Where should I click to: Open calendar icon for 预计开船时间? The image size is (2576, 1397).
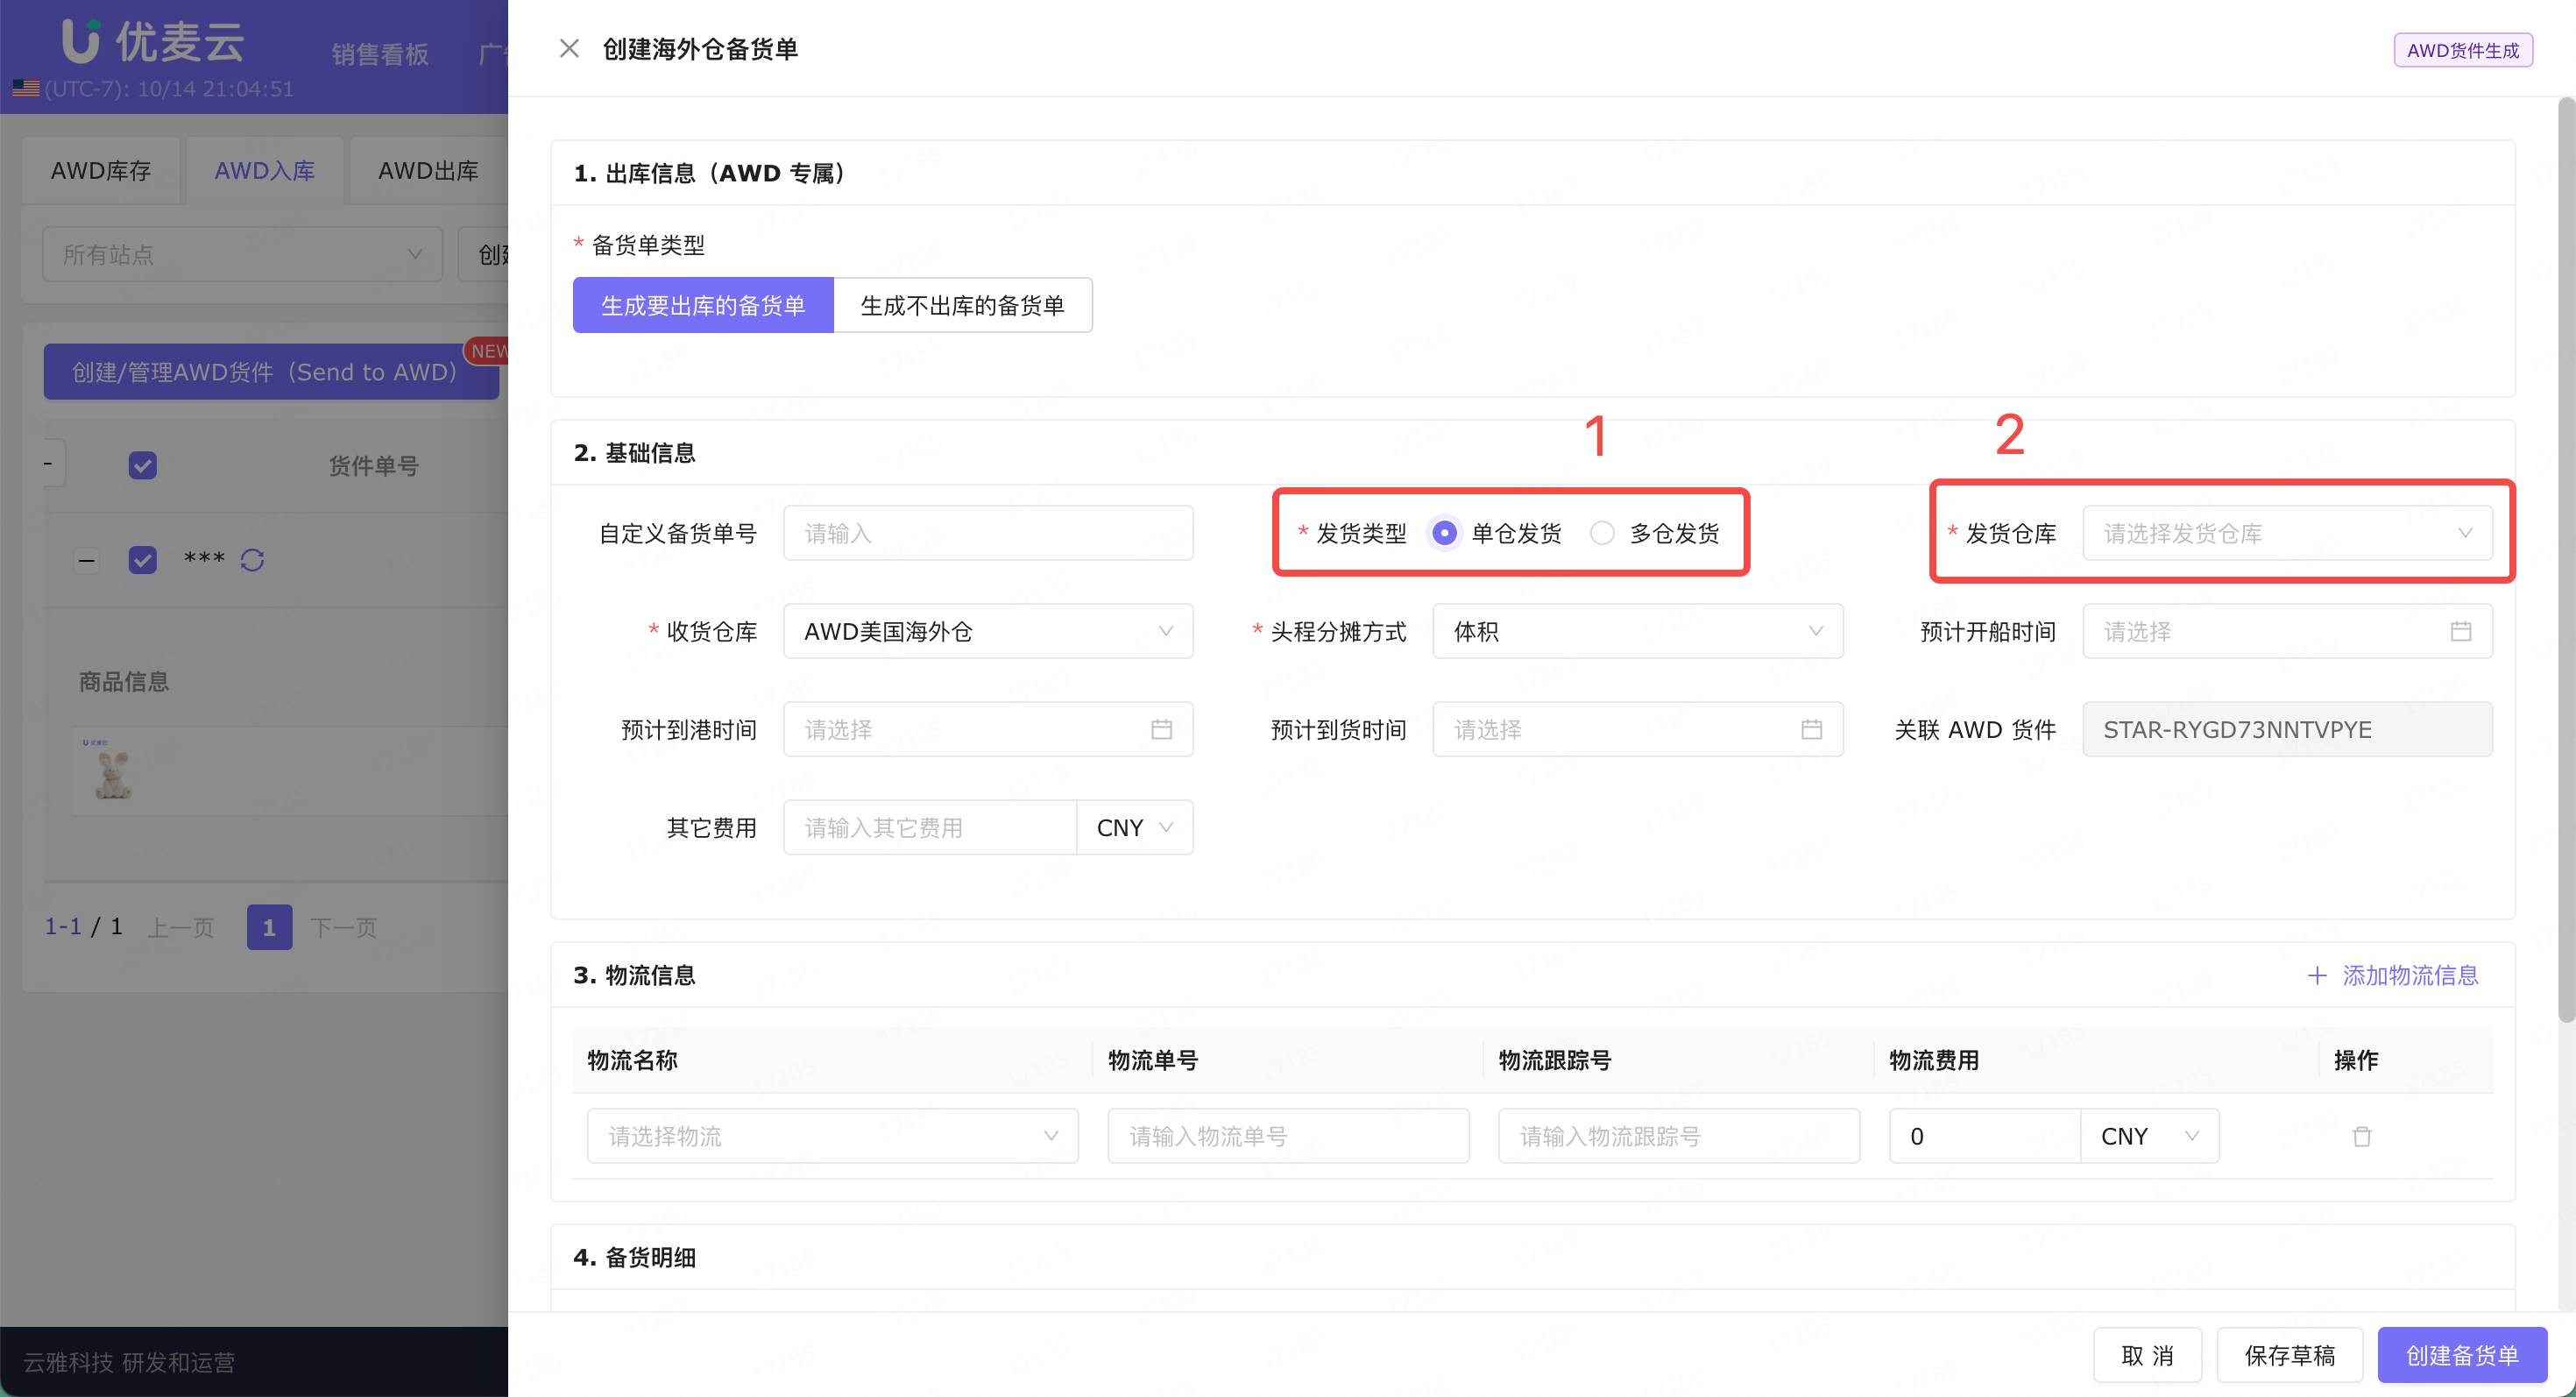pyautogui.click(x=2461, y=631)
